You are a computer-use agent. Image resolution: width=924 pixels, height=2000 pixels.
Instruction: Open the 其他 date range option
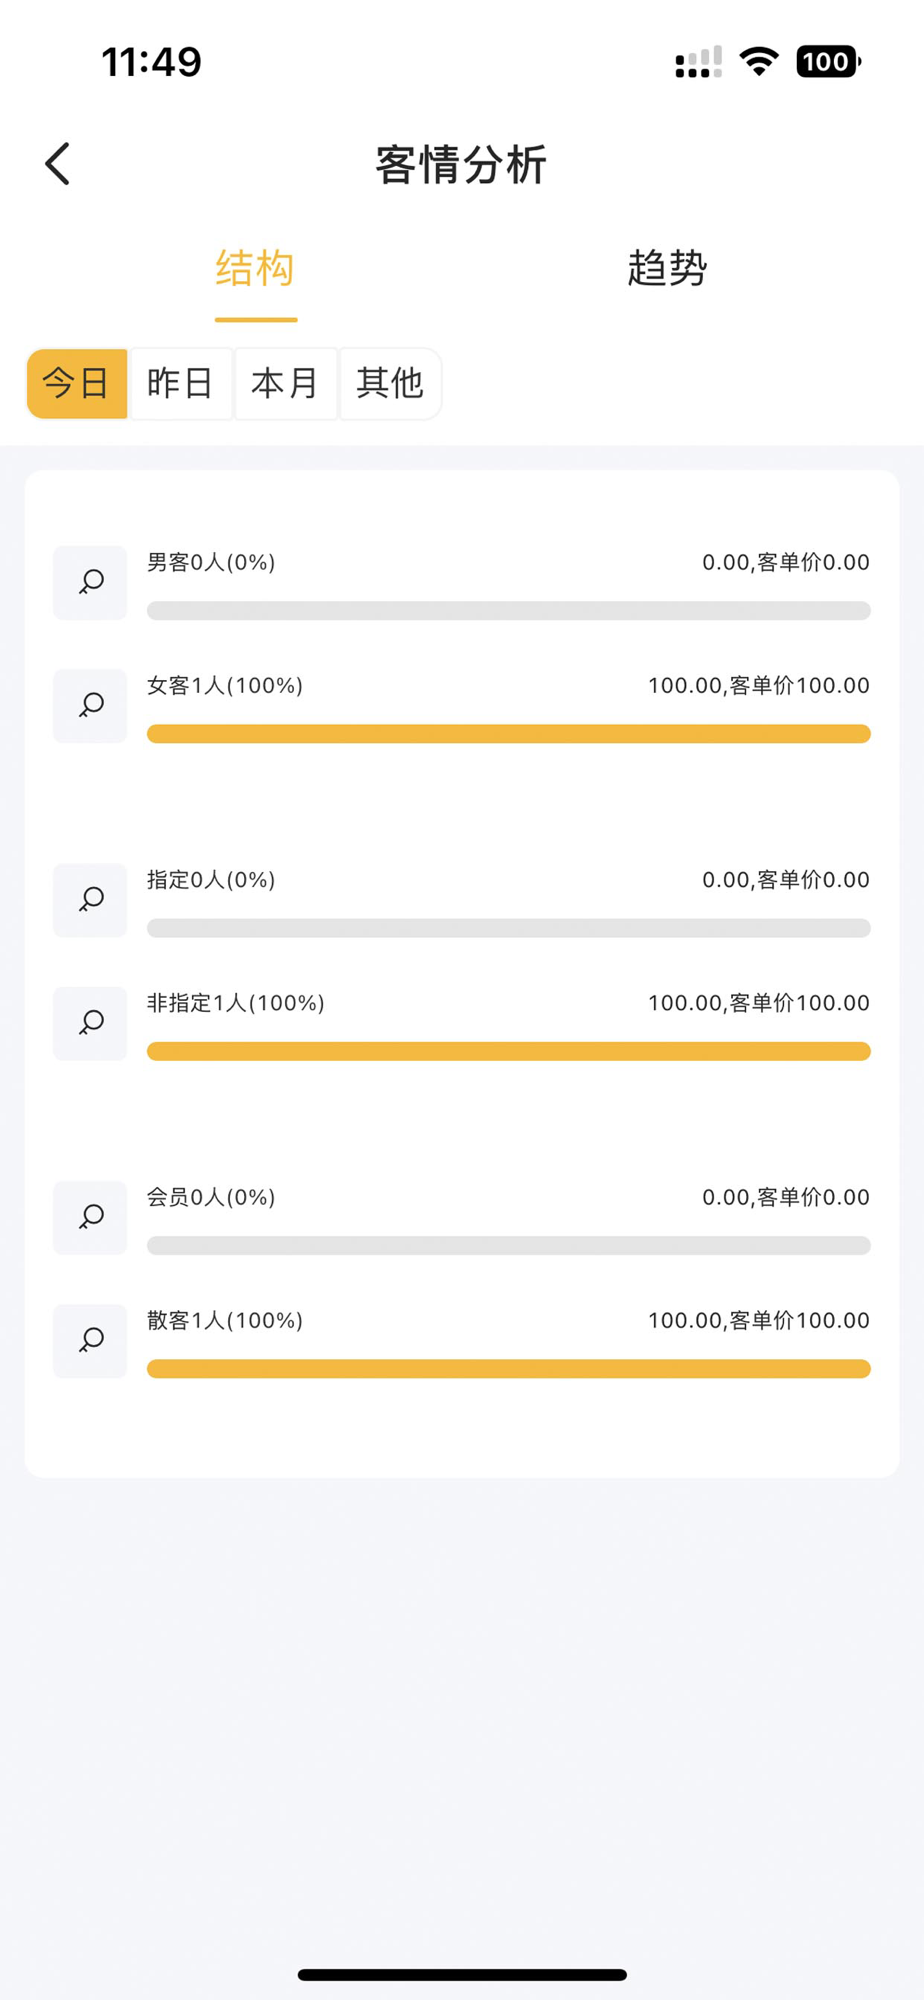pyautogui.click(x=390, y=383)
